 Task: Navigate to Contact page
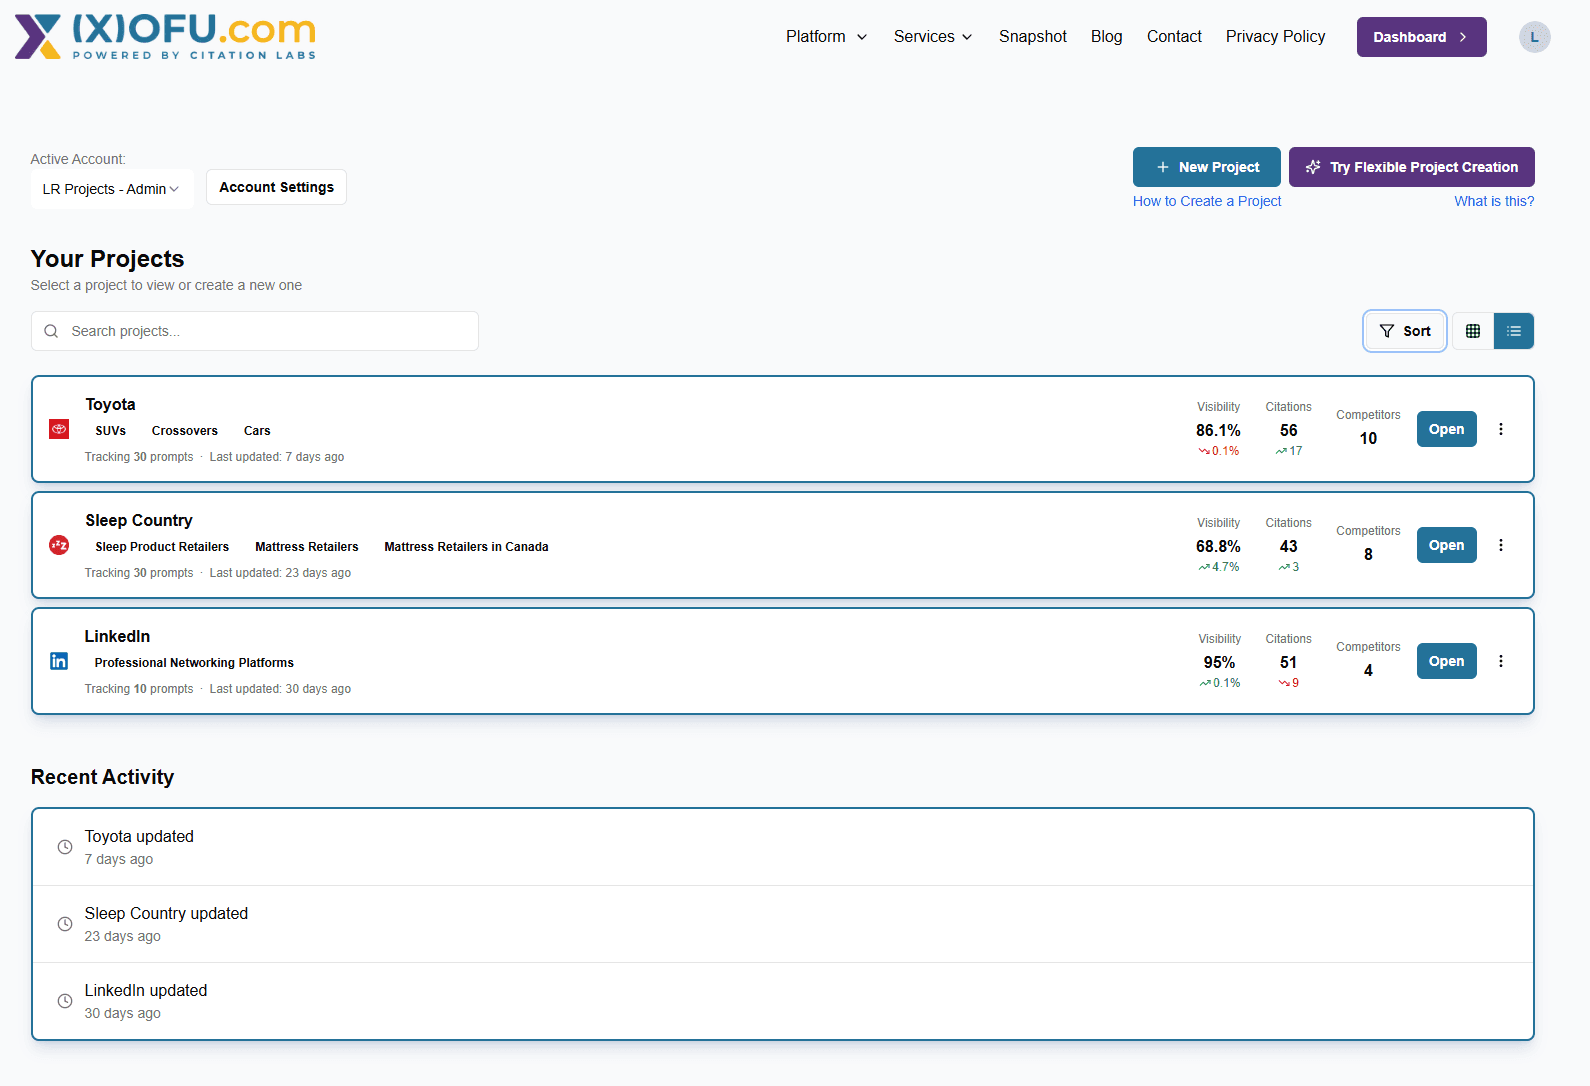tap(1174, 37)
